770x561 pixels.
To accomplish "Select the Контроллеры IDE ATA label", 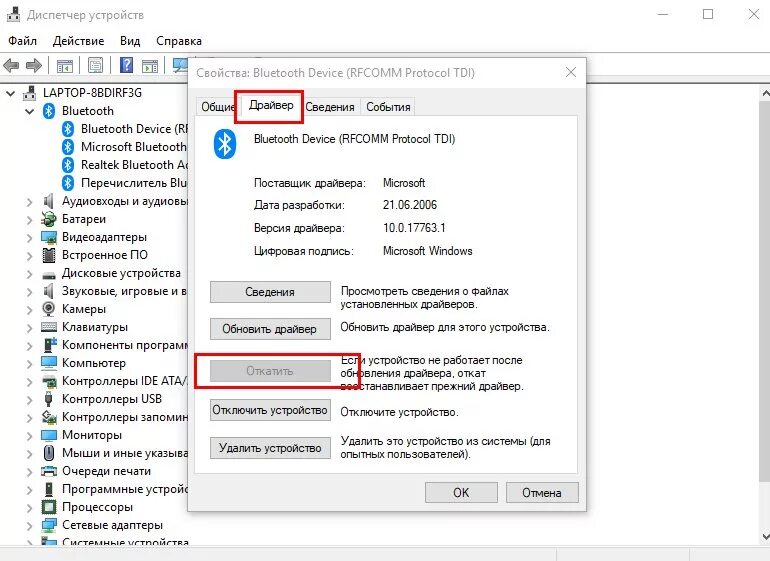I will (x=124, y=381).
